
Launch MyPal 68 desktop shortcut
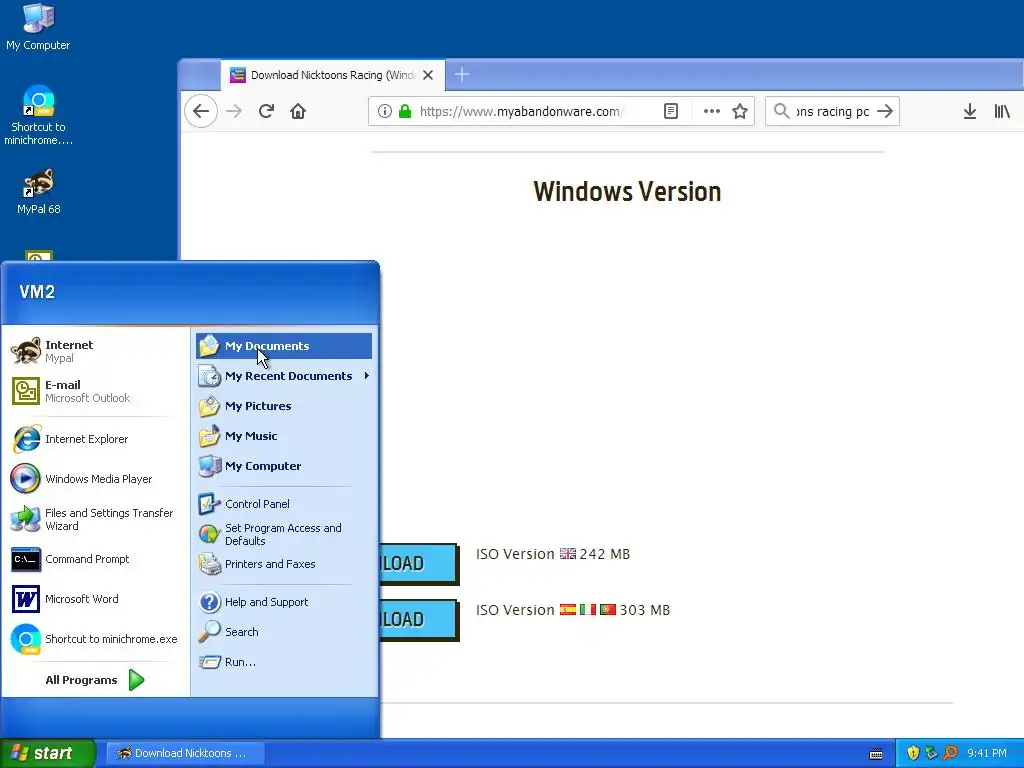tap(38, 192)
